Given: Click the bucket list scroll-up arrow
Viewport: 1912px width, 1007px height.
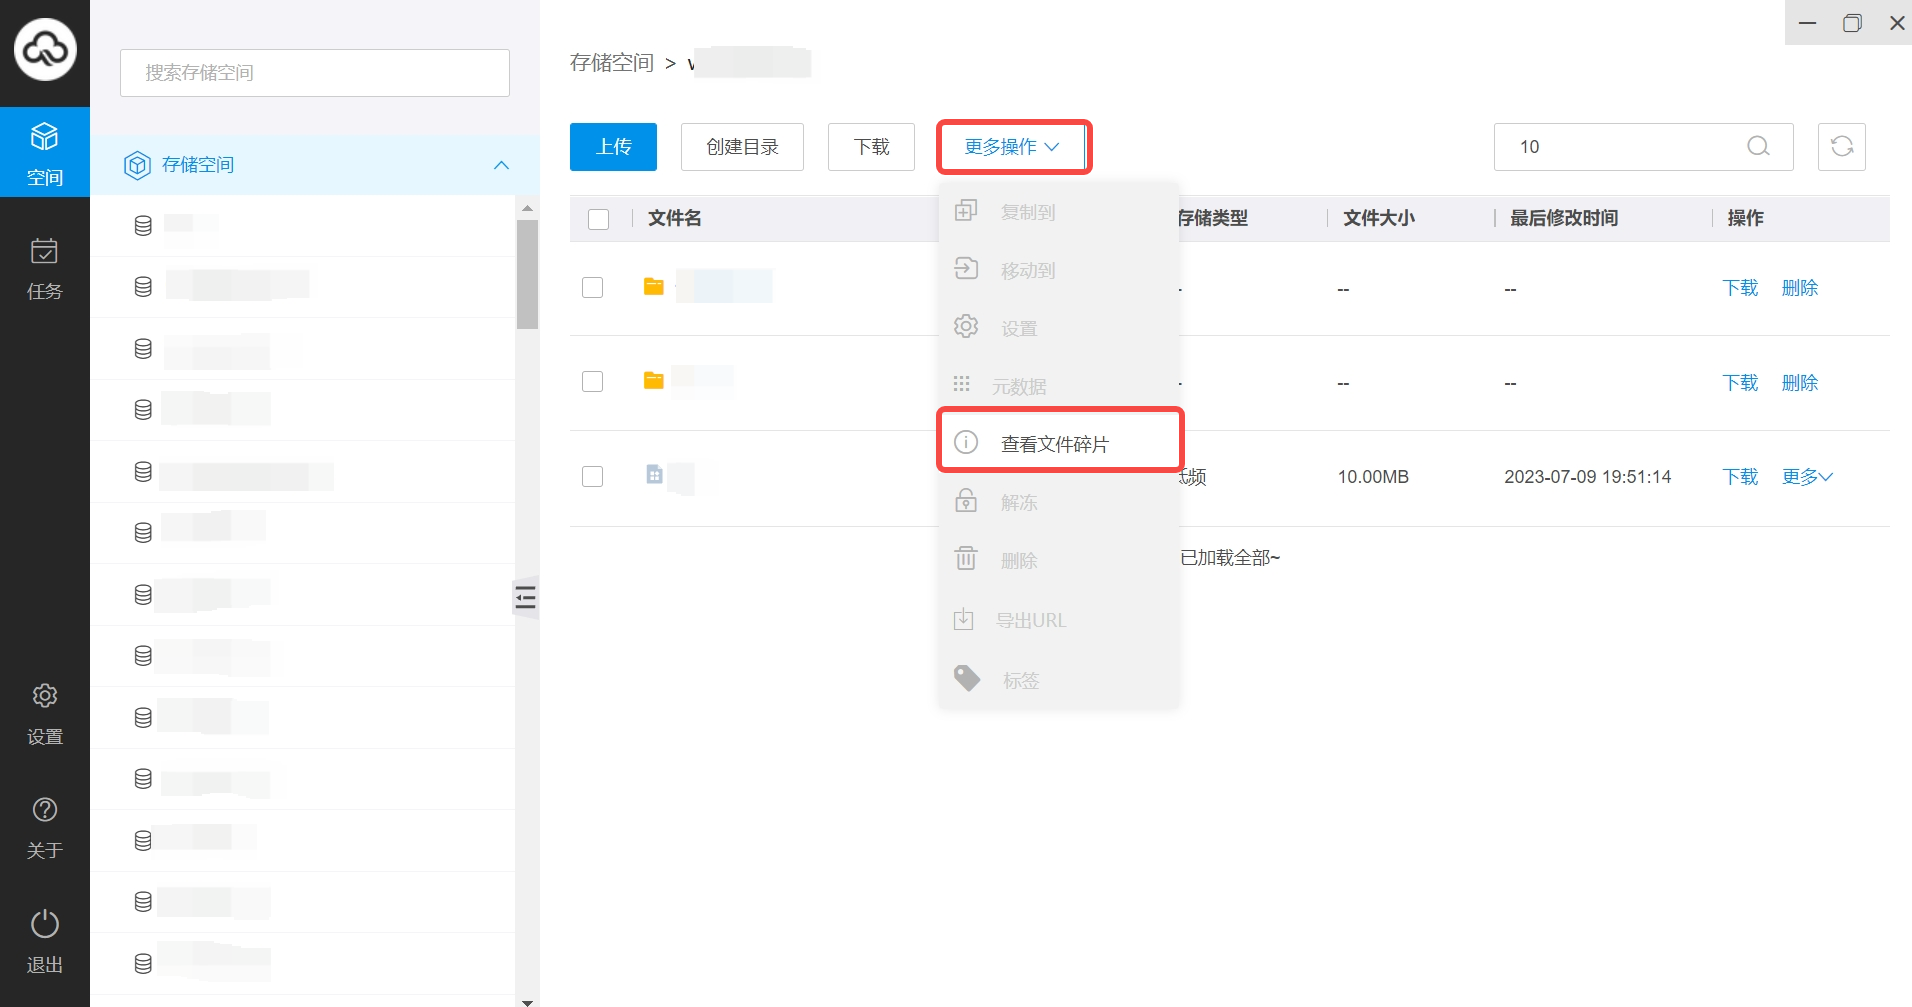Looking at the screenshot, I should point(527,208).
